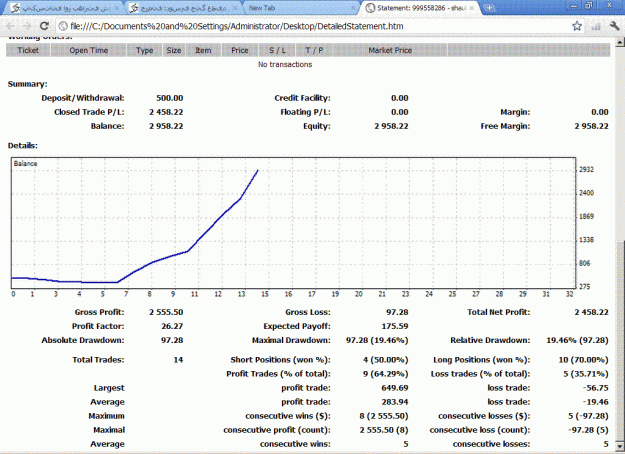Close the first Persian-titled tab
This screenshot has width=625, height=454.
116,8
